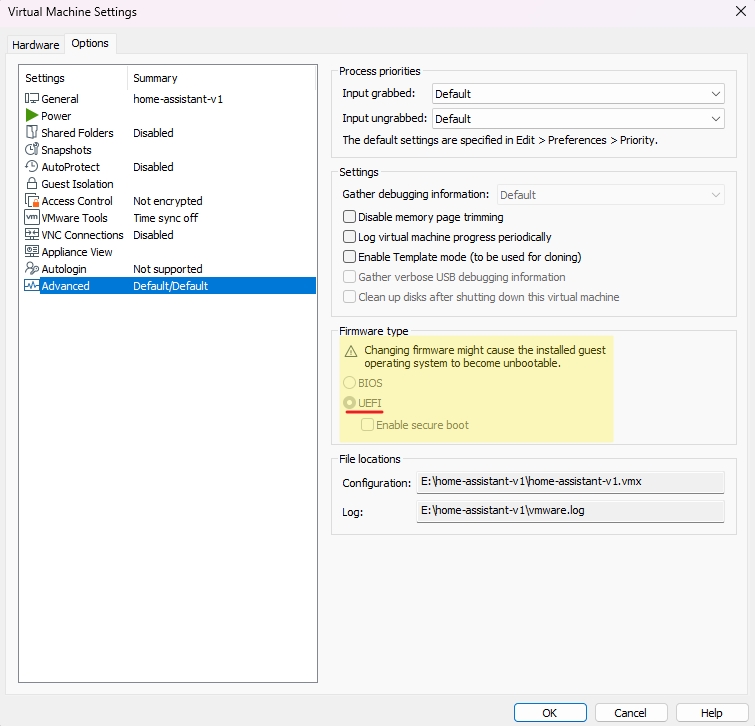Select the UEFI firmware radio button
The width and height of the screenshot is (755, 726).
349,403
